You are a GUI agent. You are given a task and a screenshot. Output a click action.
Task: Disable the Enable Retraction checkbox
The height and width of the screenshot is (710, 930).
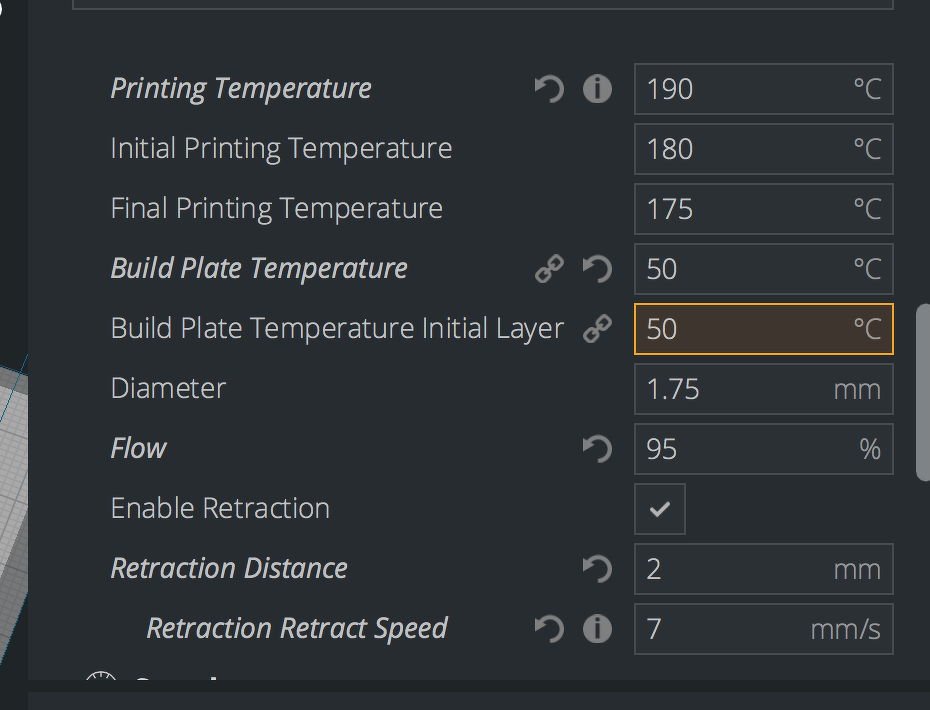click(660, 508)
